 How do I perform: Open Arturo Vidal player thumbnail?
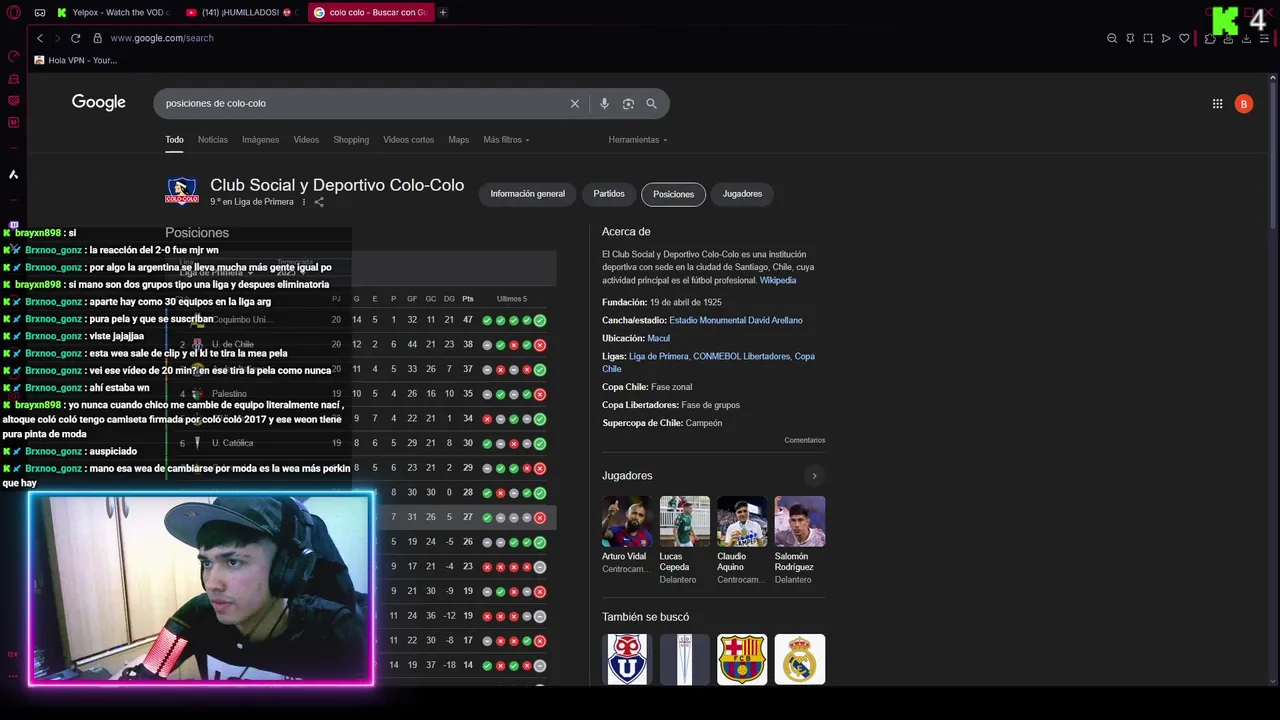[626, 522]
